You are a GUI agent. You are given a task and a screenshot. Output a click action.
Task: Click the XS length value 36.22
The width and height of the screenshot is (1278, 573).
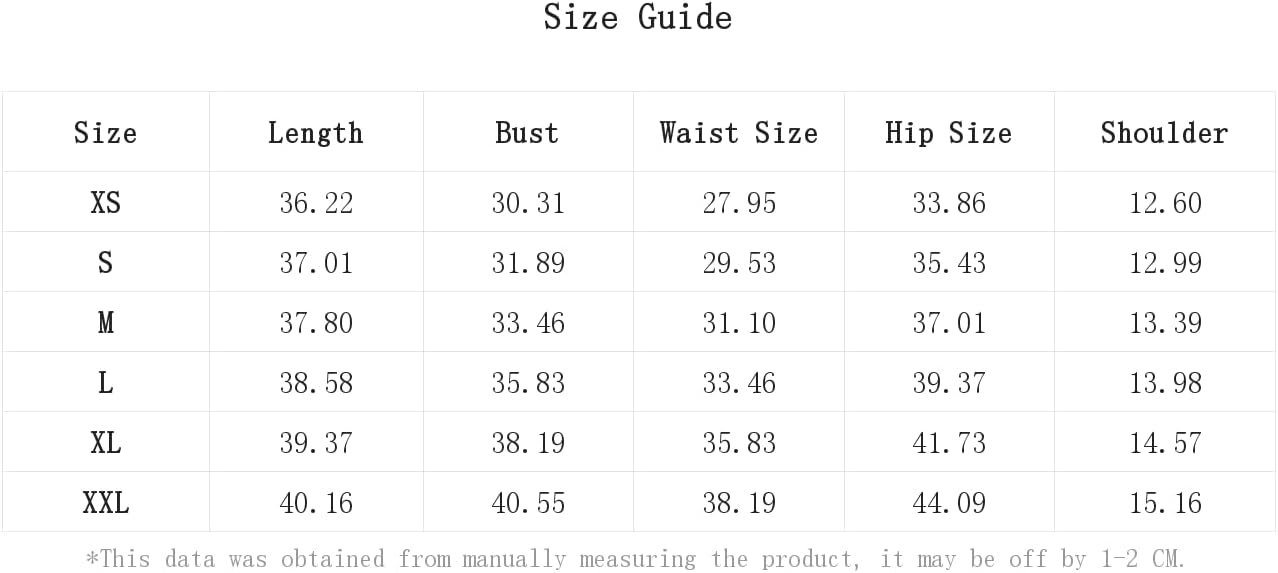(316, 203)
